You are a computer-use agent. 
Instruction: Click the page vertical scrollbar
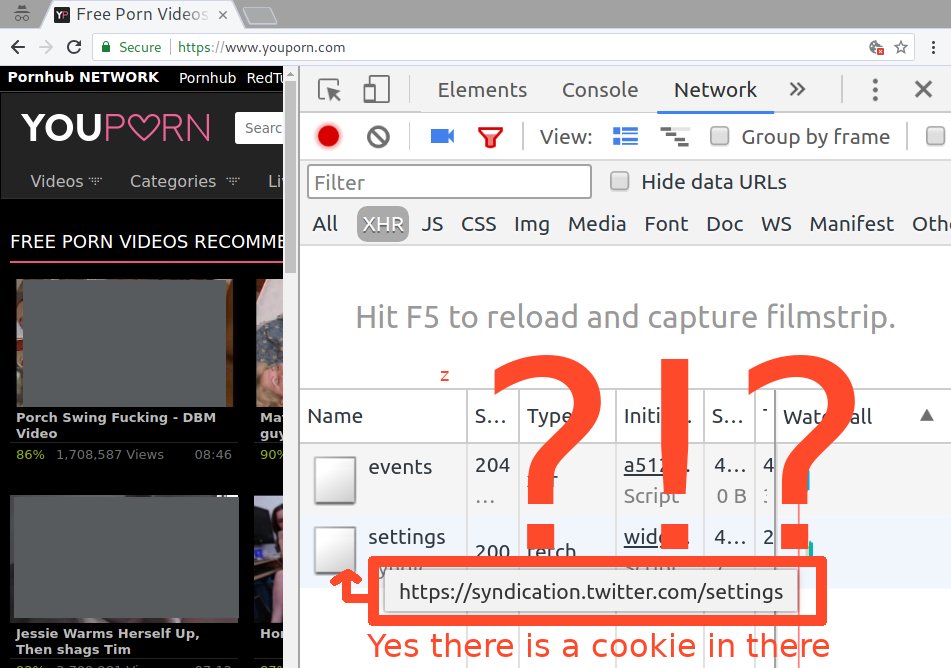click(291, 176)
